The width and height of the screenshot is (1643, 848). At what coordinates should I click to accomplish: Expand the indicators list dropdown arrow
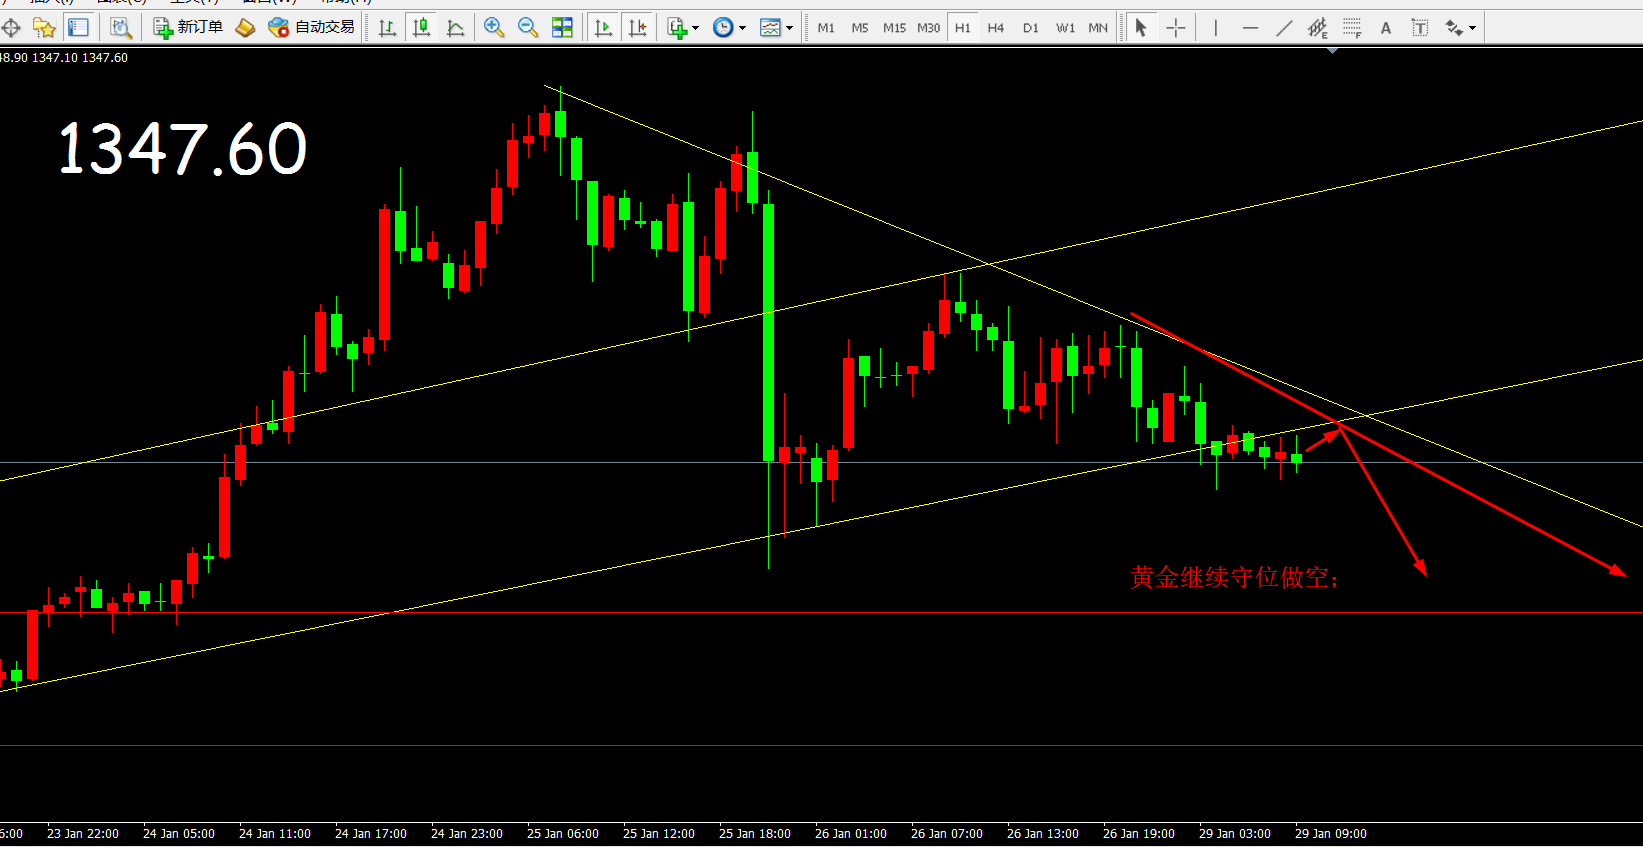695,28
